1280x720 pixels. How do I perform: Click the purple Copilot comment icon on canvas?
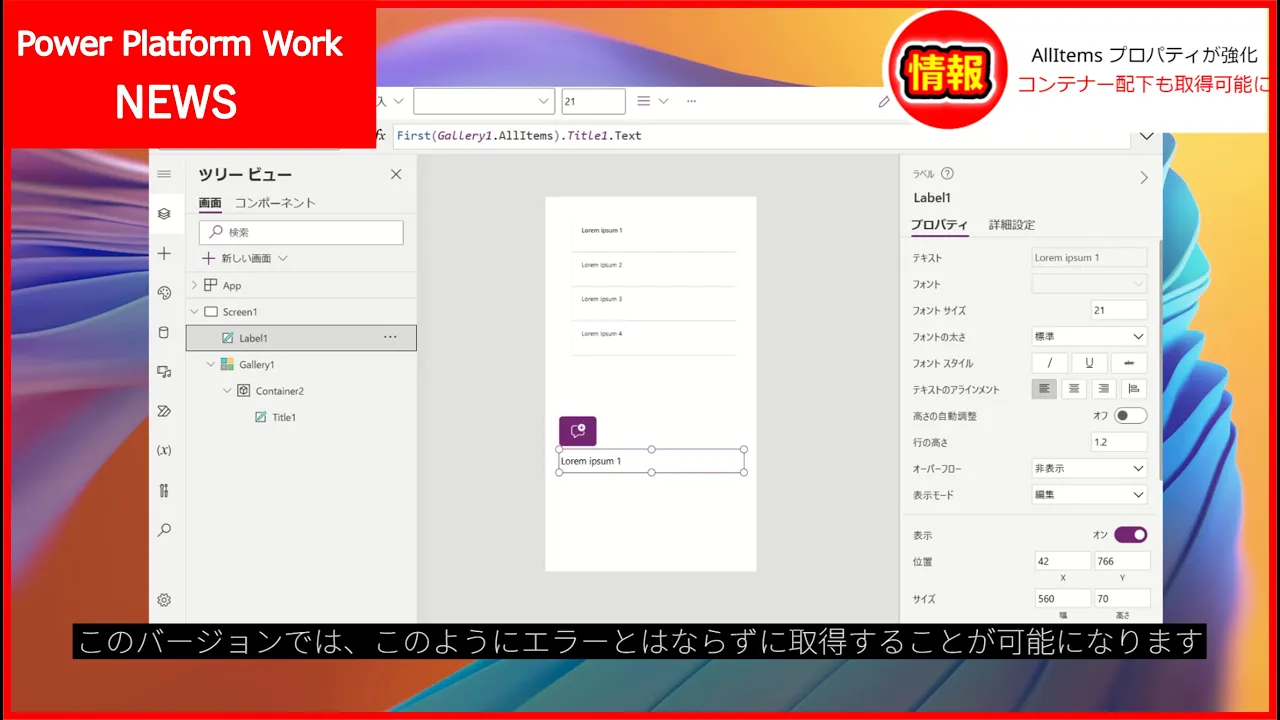click(x=577, y=431)
